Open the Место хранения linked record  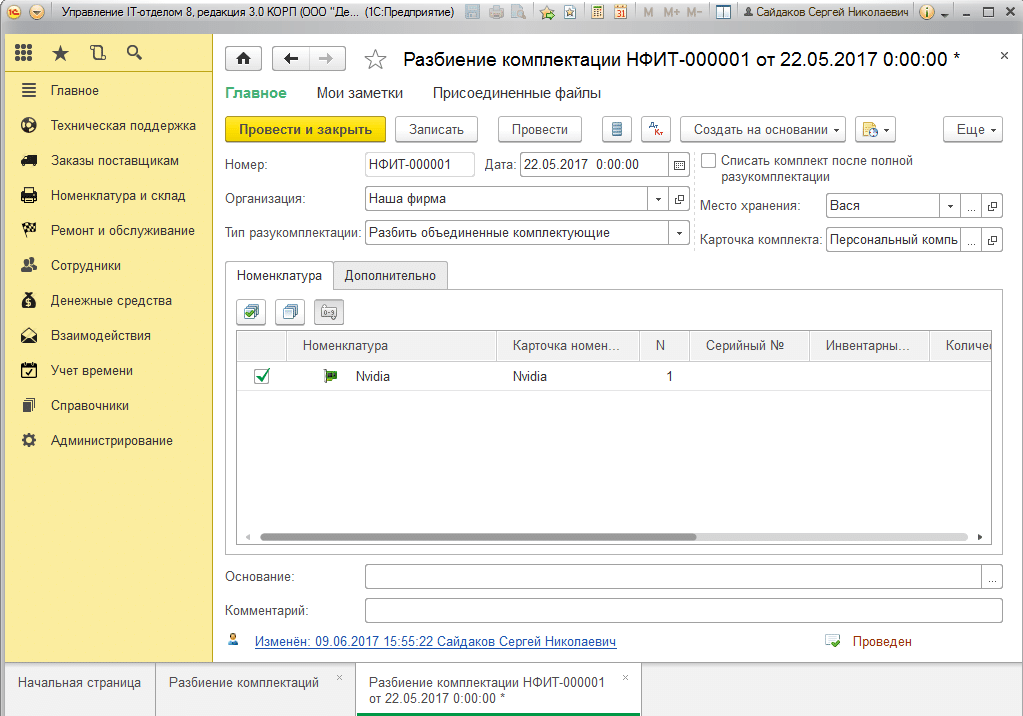pos(992,206)
